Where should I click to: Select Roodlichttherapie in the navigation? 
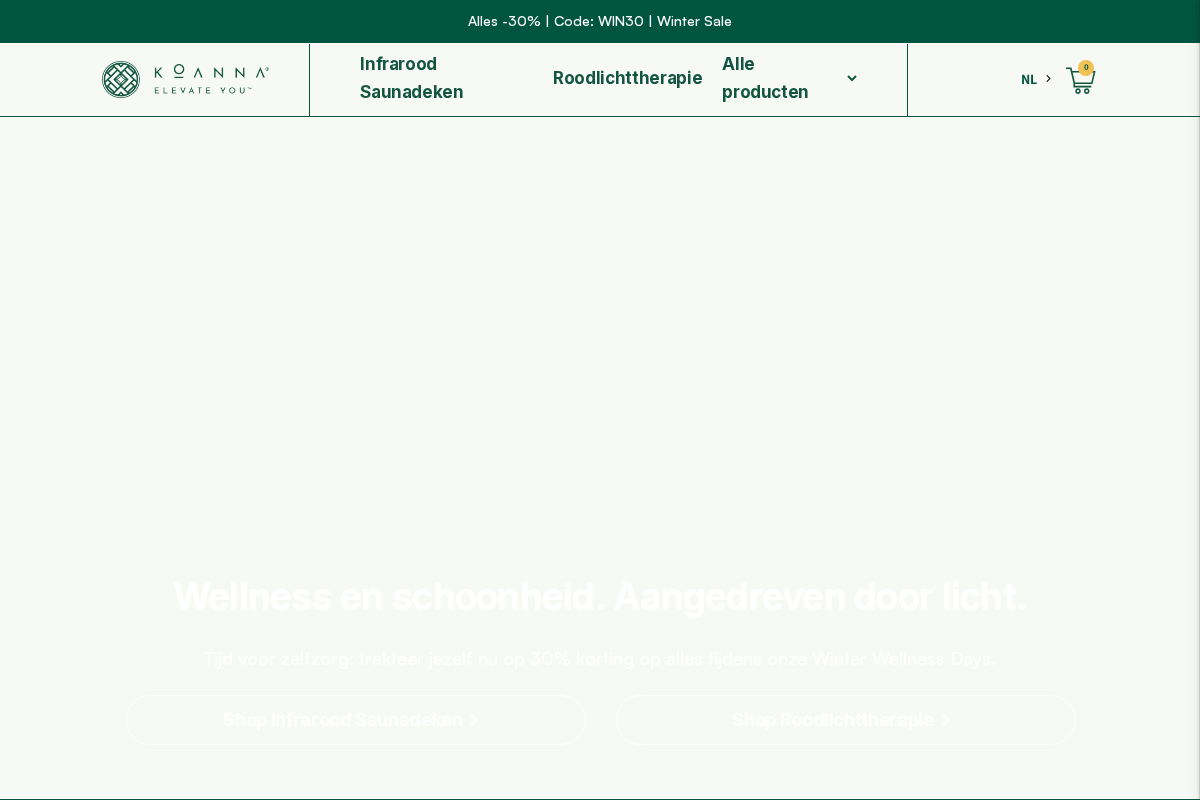tap(627, 78)
